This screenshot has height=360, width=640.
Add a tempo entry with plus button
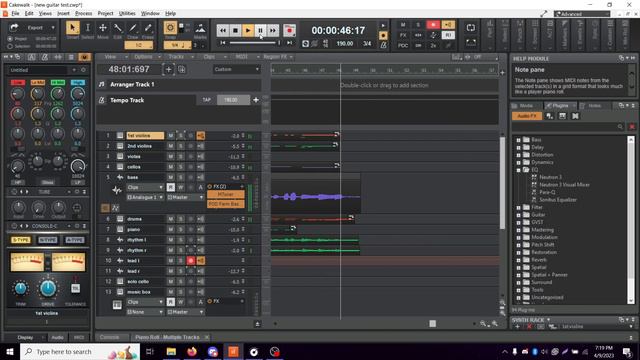point(256,100)
